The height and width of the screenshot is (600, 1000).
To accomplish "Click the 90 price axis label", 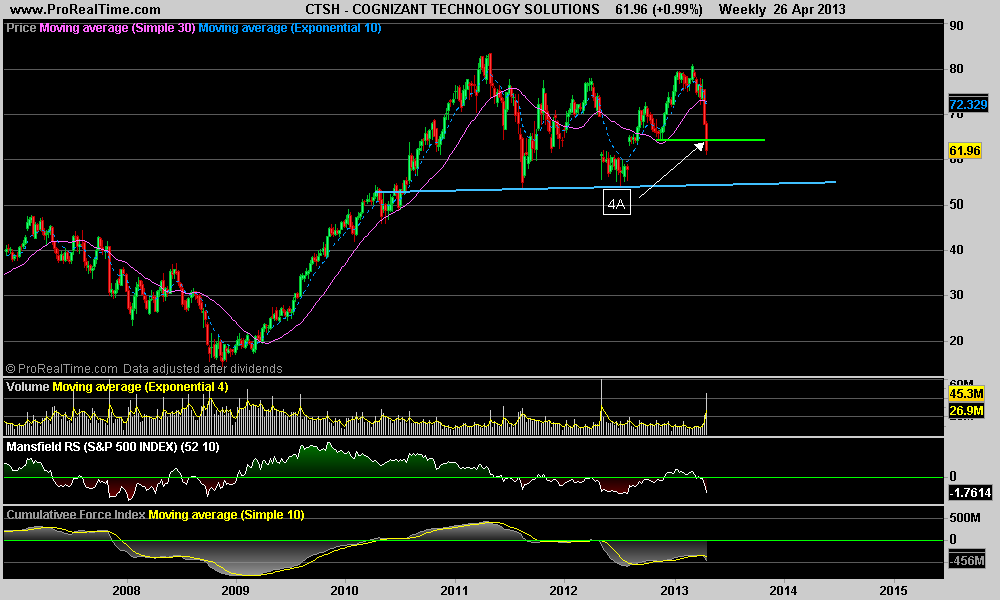I will click(x=957, y=26).
